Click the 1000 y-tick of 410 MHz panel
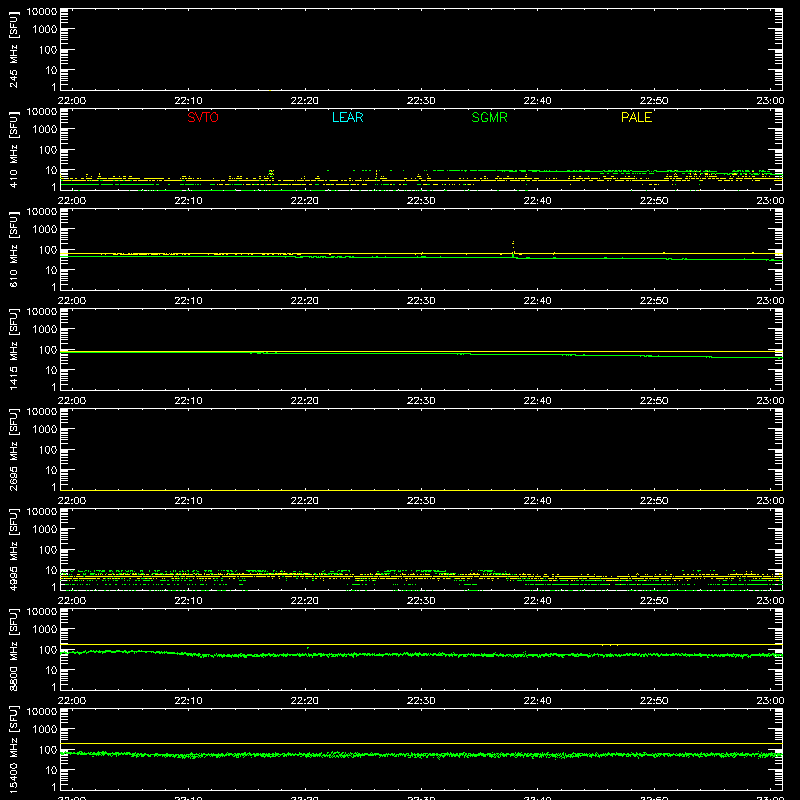 pyautogui.click(x=45, y=130)
